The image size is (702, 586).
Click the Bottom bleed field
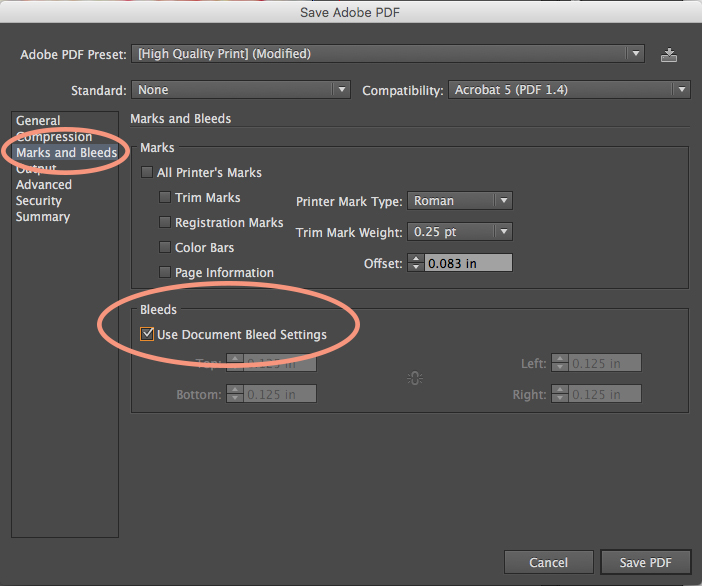280,394
